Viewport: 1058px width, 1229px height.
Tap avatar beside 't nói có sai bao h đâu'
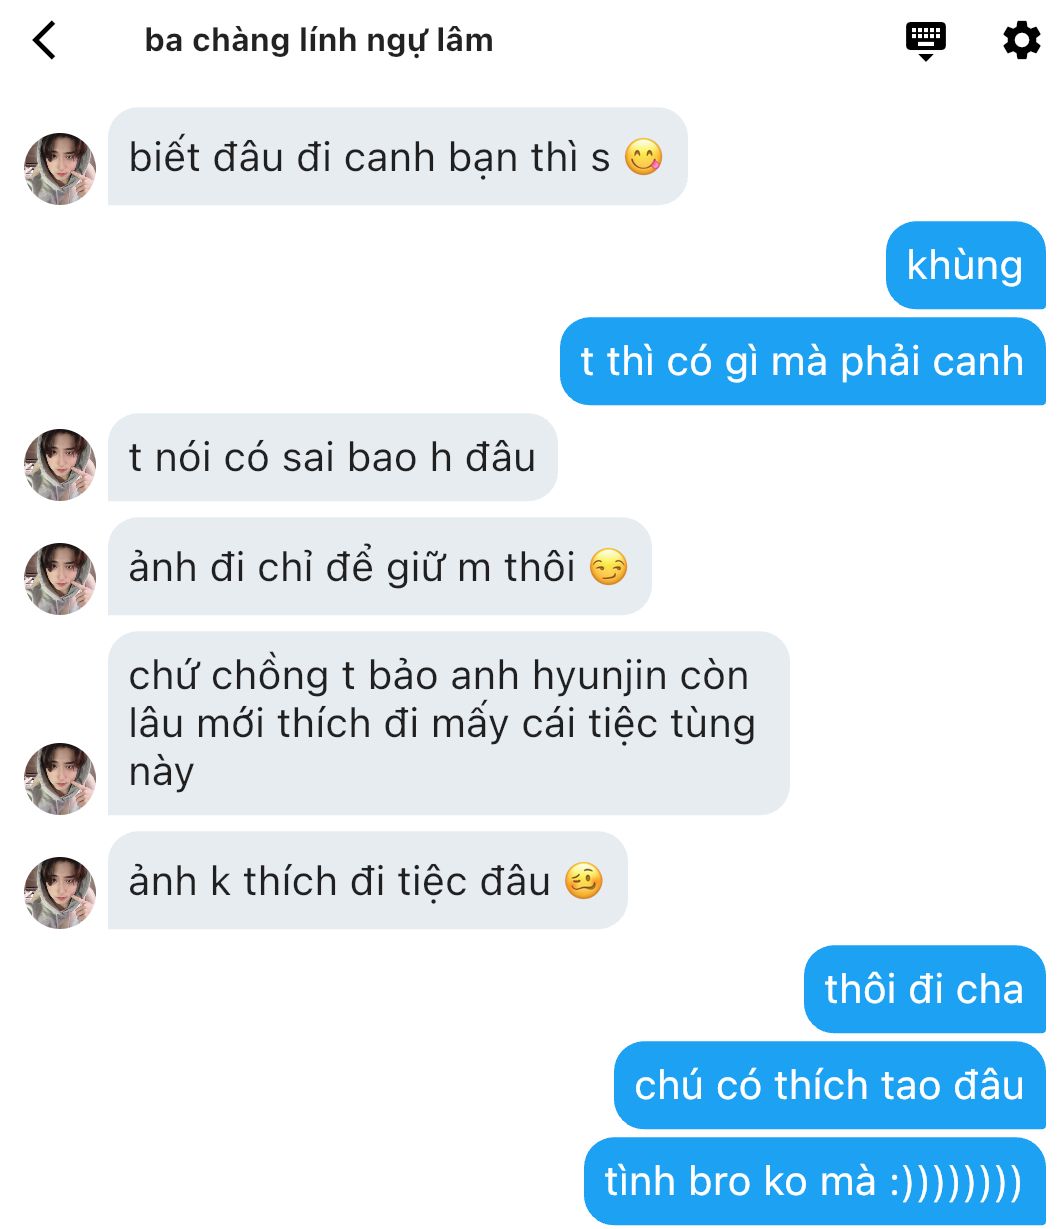pyautogui.click(x=60, y=464)
